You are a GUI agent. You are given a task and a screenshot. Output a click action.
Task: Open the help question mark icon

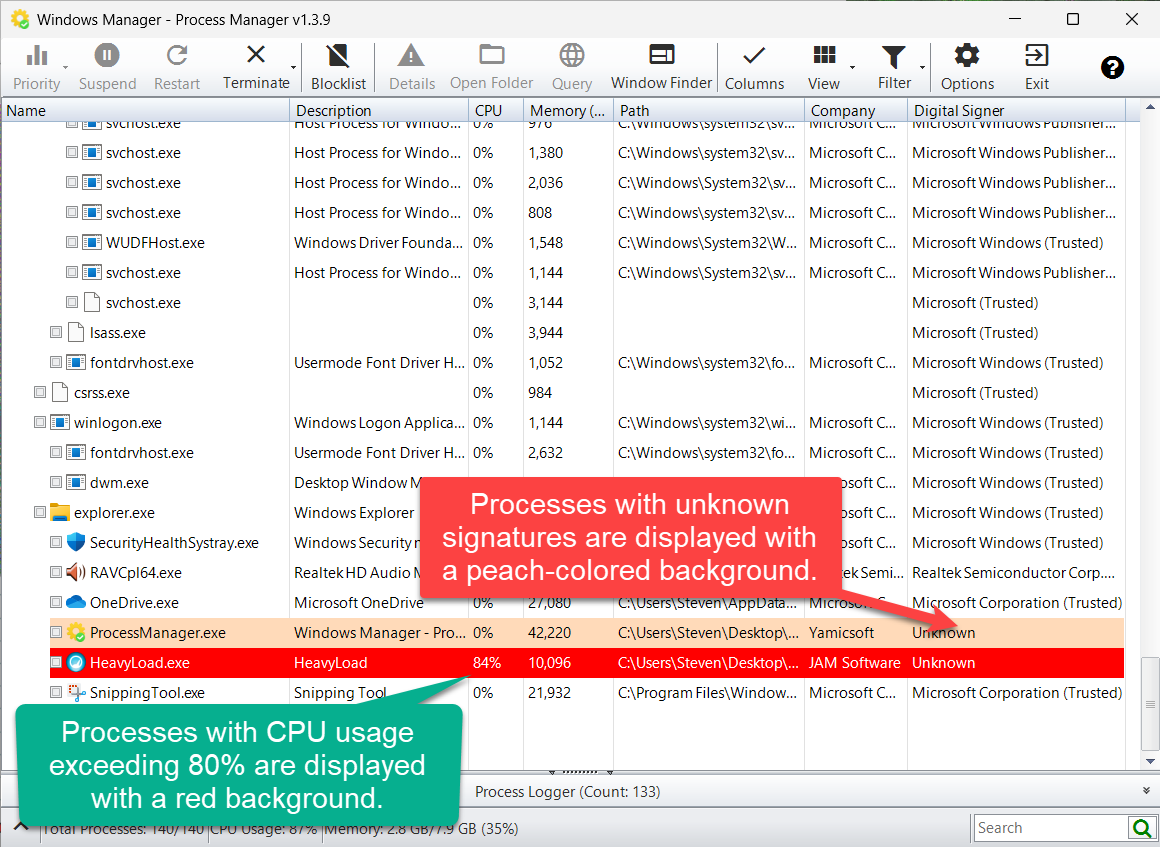pyautogui.click(x=1112, y=67)
